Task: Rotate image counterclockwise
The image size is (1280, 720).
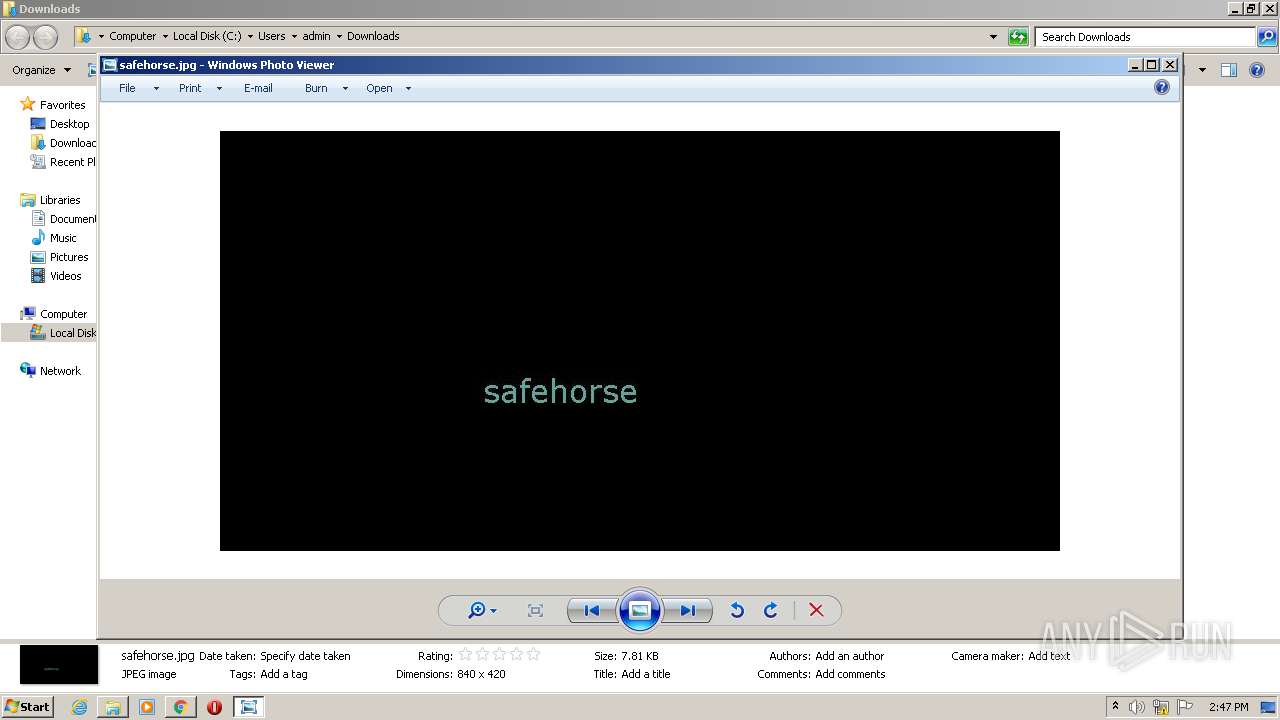Action: [x=737, y=610]
